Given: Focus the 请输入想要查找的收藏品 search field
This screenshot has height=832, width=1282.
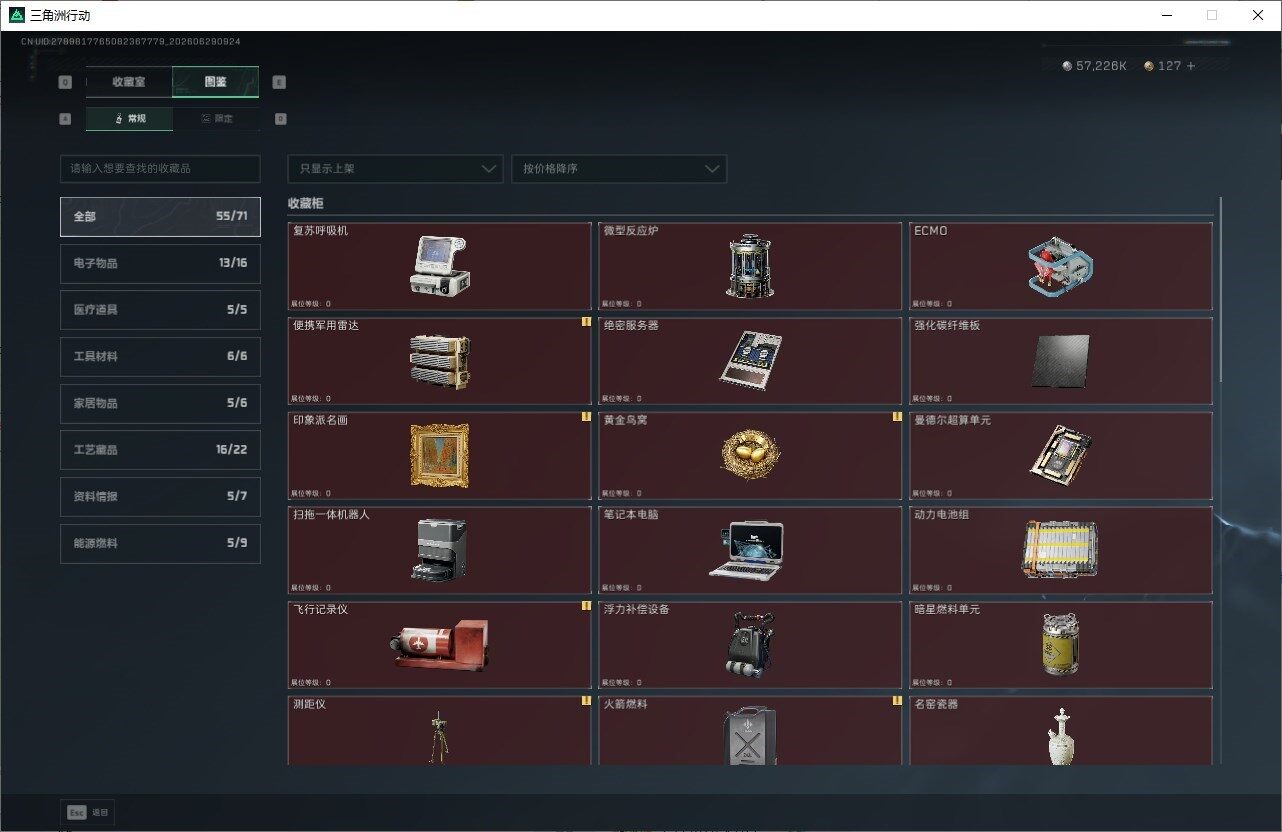Looking at the screenshot, I should (x=160, y=168).
